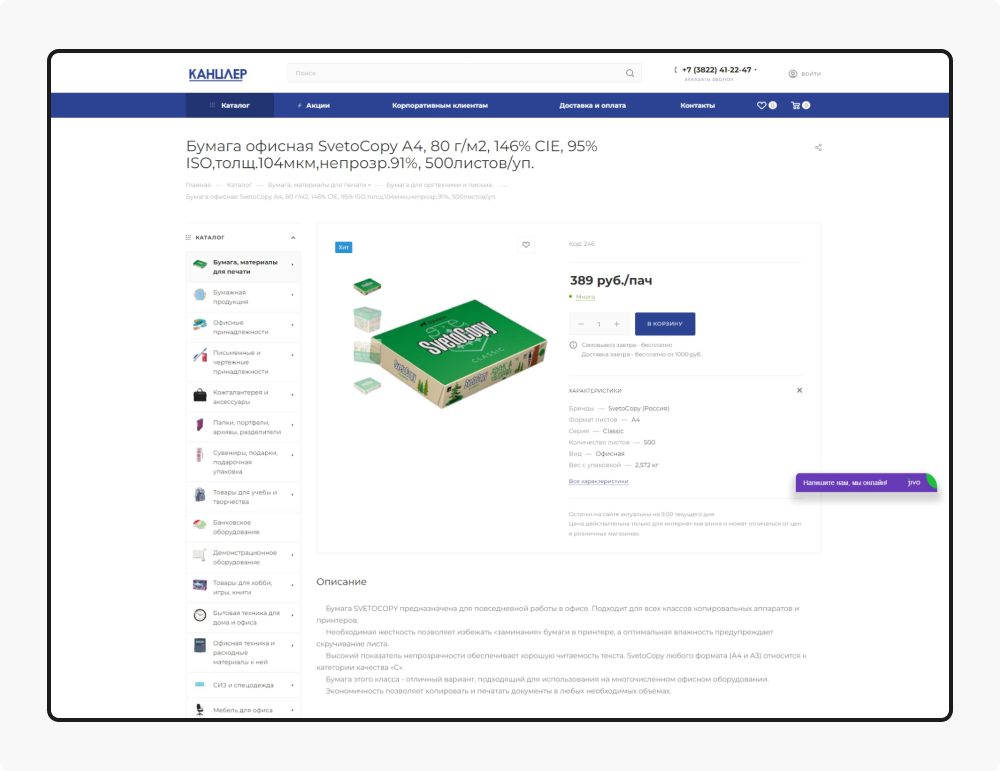This screenshot has height=771, width=1000.
Task: Select the fourth product thumbnail
Action: coord(367,385)
